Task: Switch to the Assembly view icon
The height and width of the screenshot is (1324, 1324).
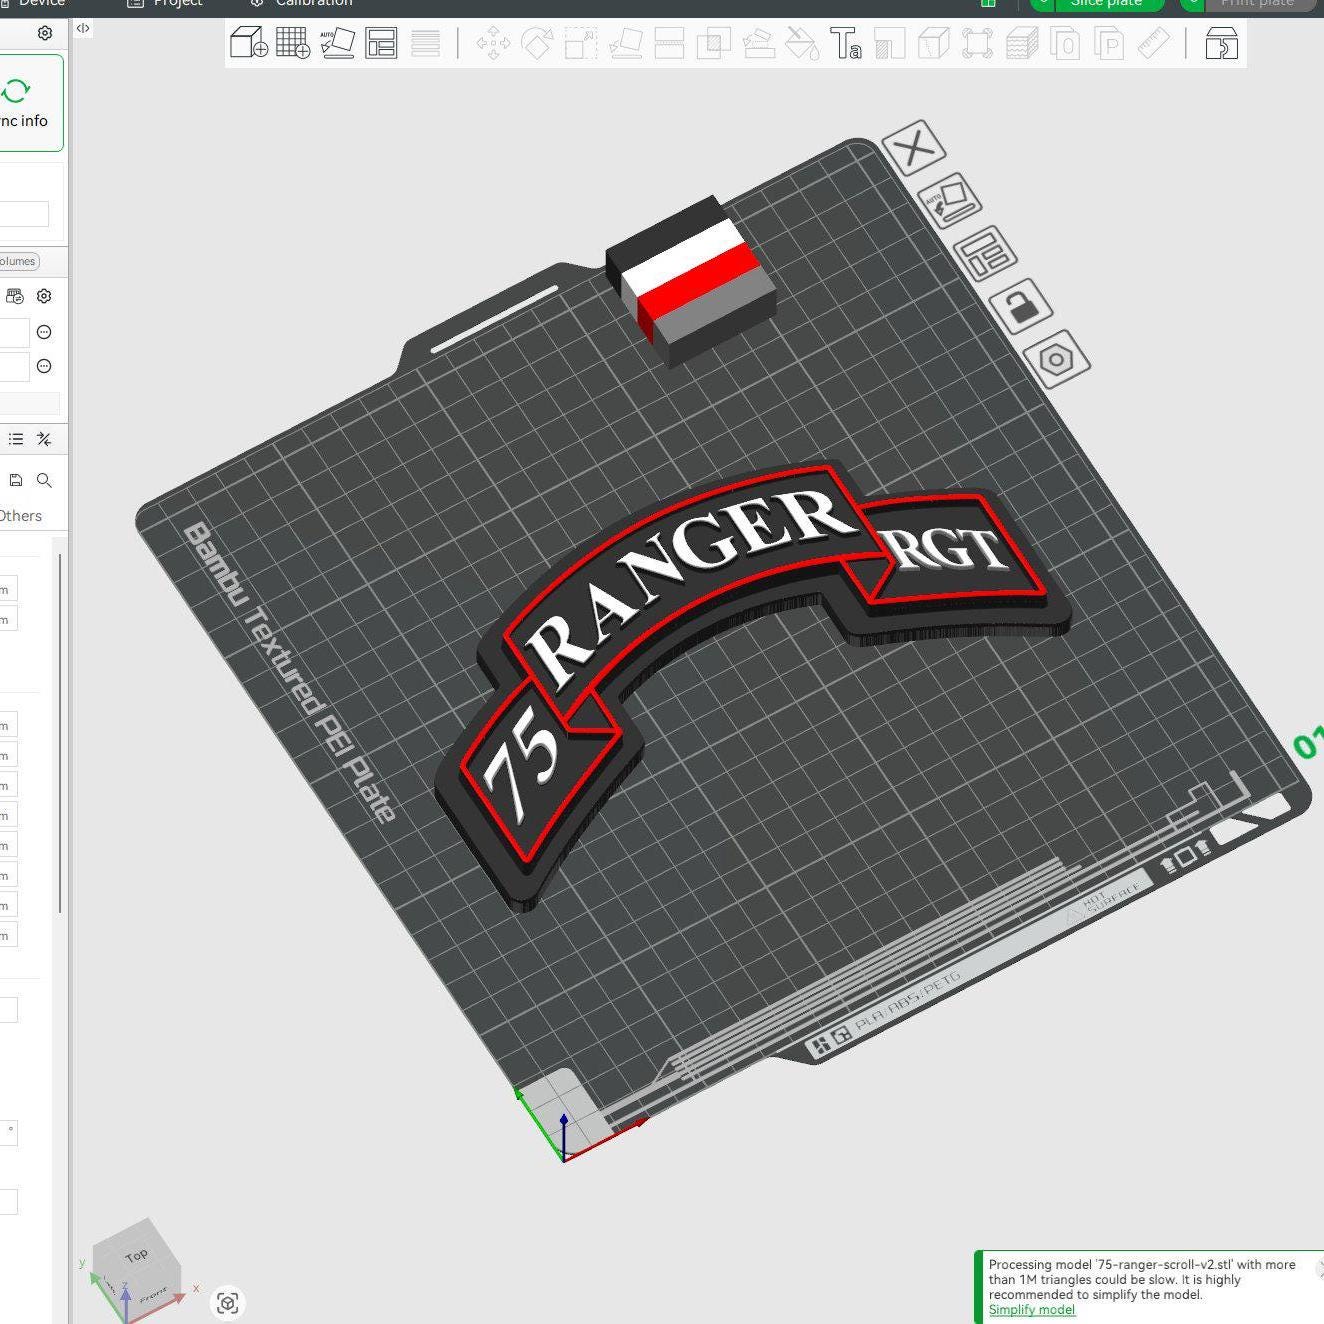Action: click(x=1221, y=43)
